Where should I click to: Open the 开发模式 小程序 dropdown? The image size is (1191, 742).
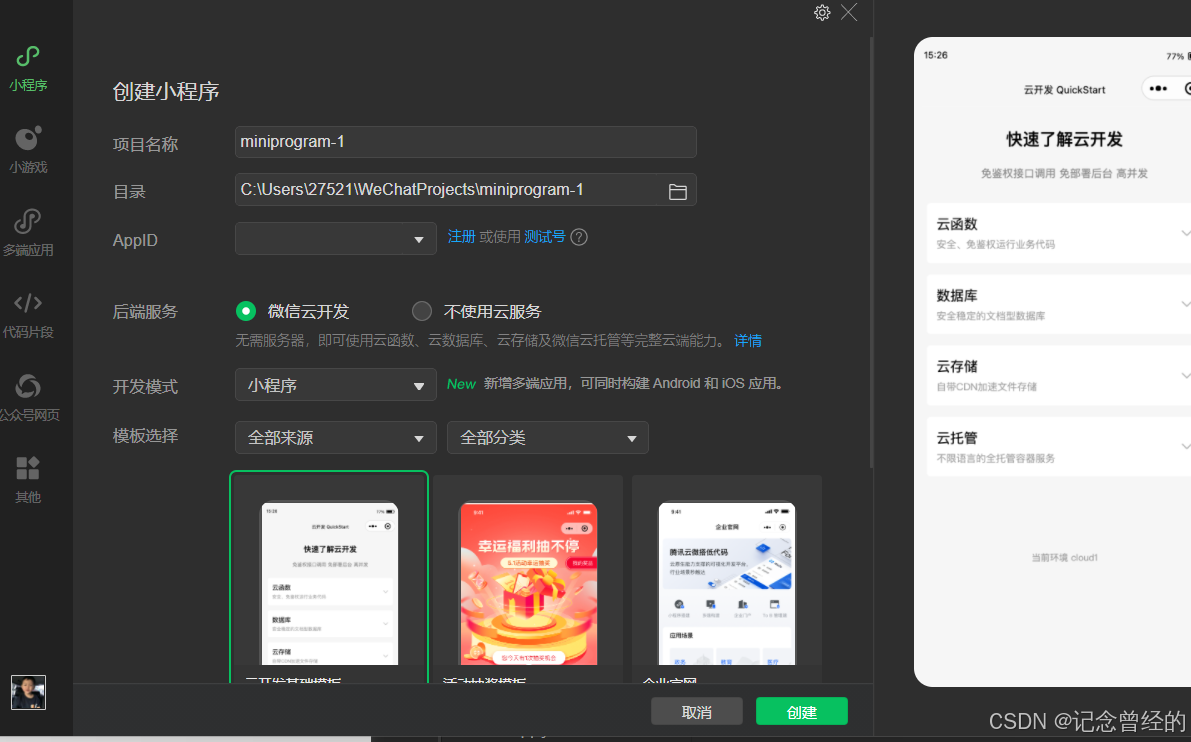point(335,385)
